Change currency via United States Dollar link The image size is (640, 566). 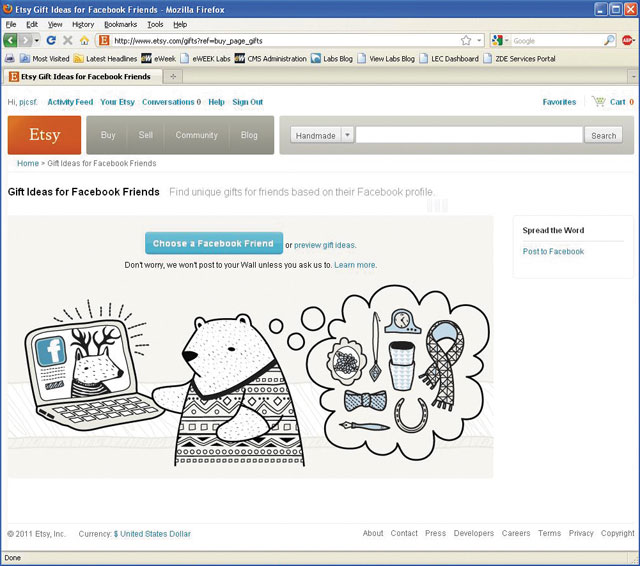point(152,534)
